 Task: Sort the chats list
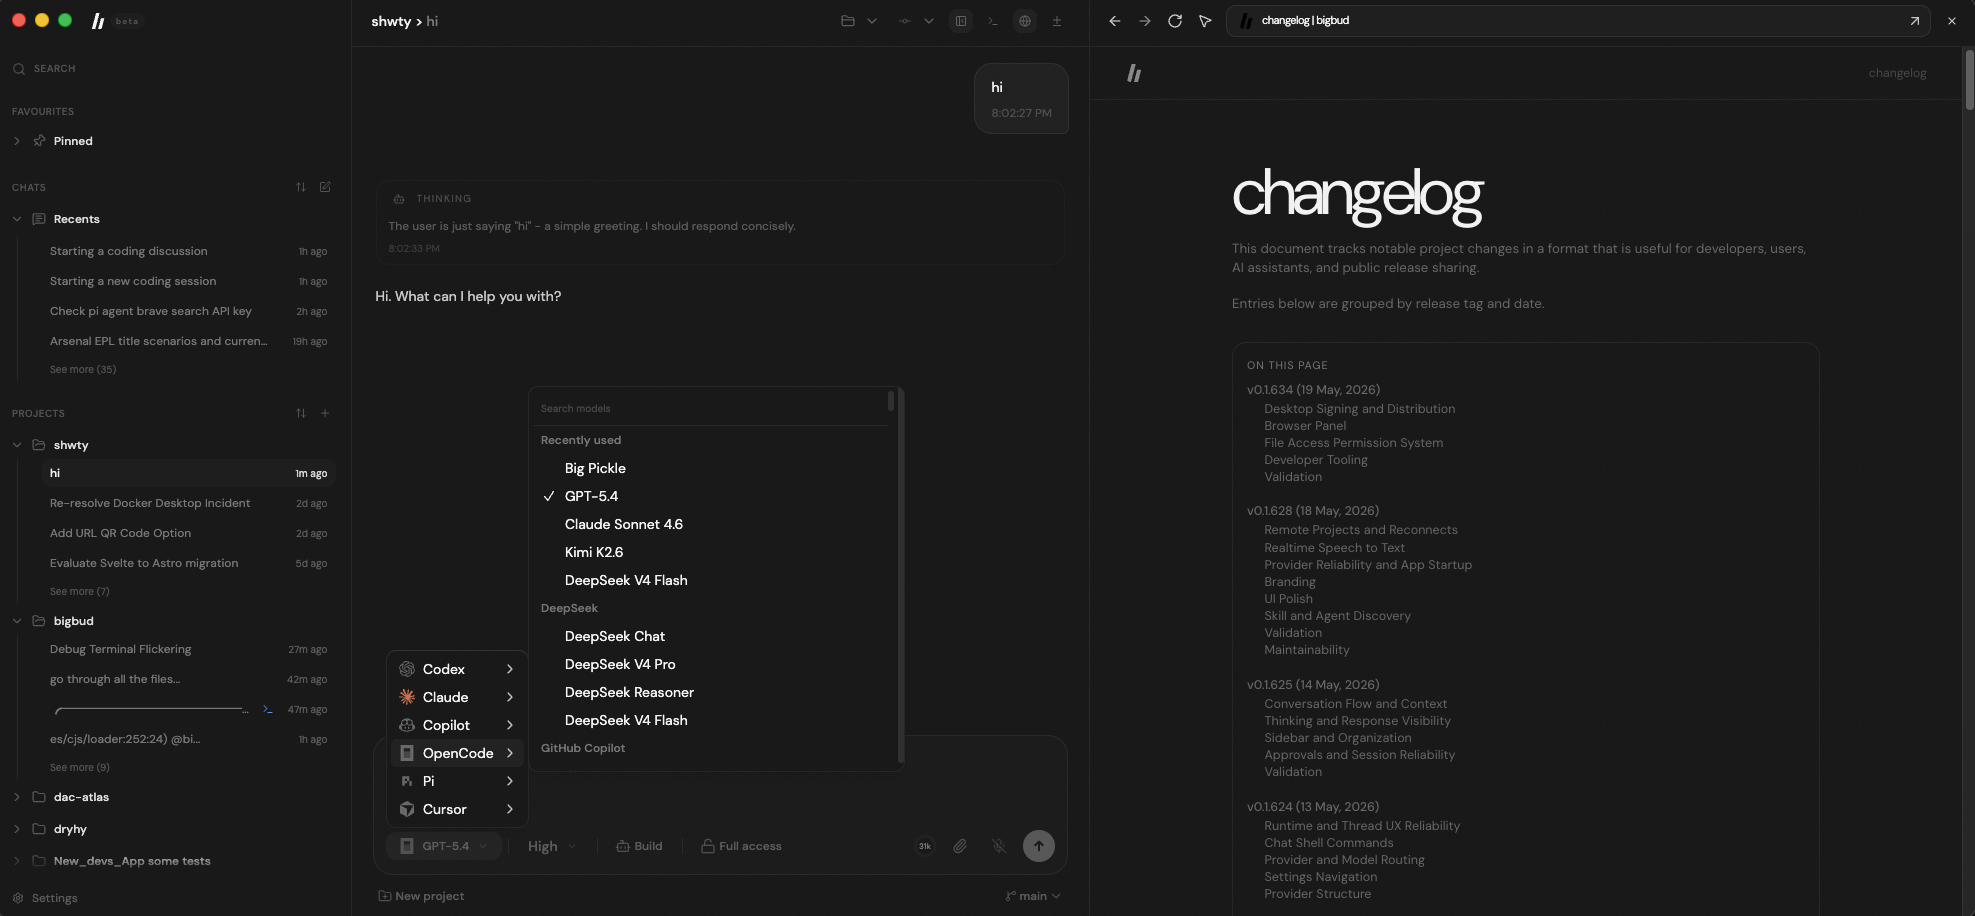pos(301,187)
